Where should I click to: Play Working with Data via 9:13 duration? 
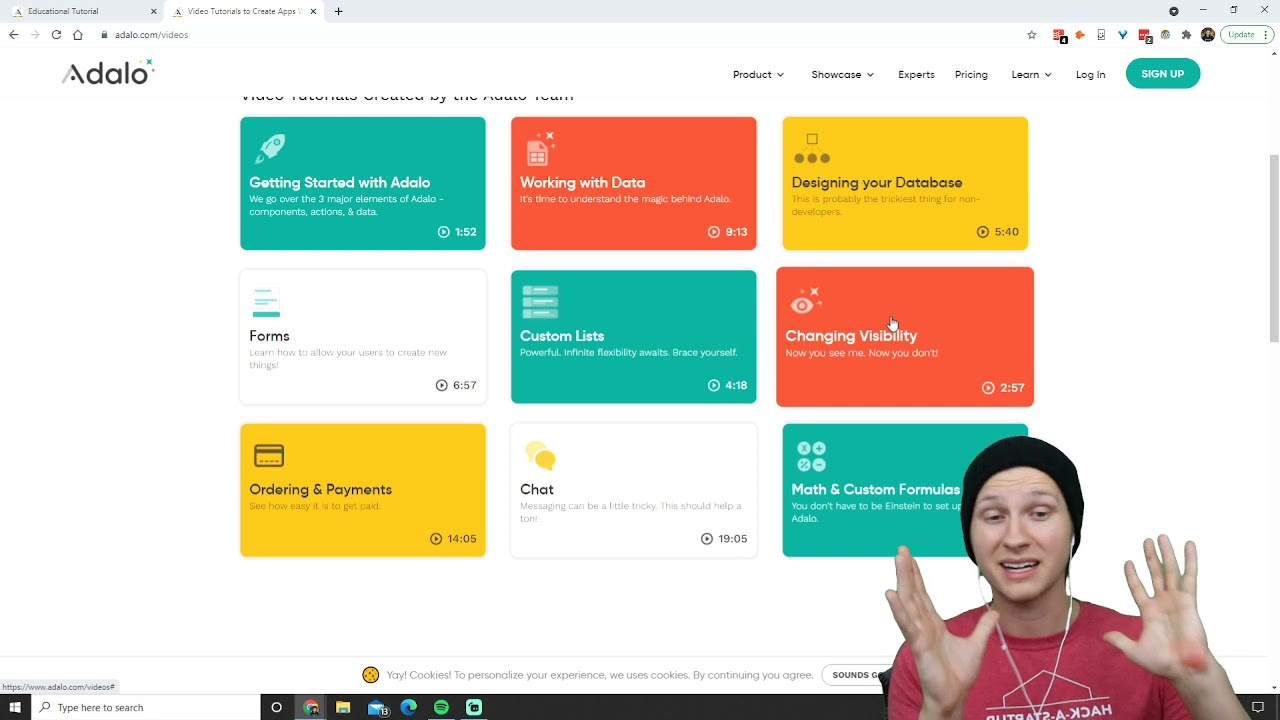(x=728, y=232)
